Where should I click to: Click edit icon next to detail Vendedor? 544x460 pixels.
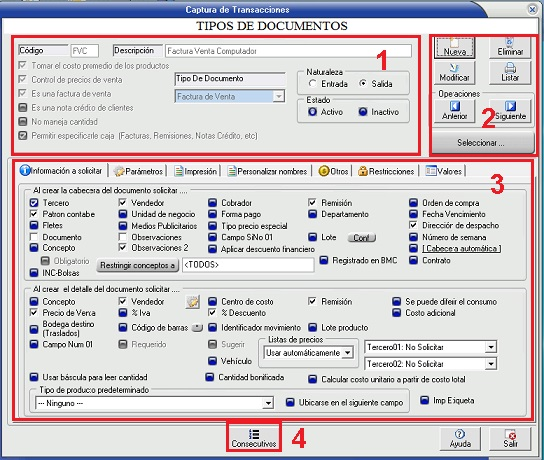point(192,302)
